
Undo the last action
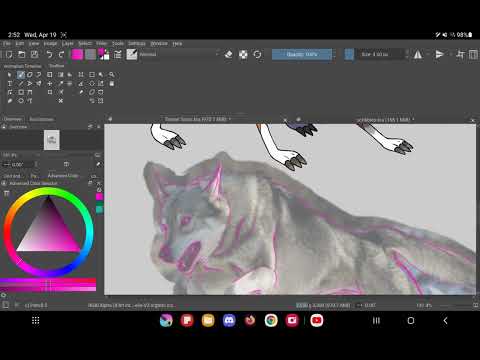pos(49,54)
